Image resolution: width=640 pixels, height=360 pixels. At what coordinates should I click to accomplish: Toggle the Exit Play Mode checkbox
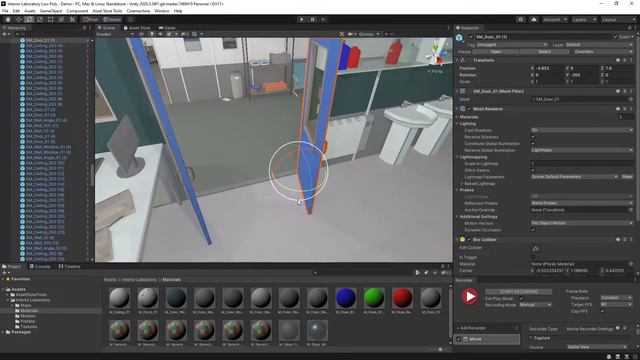pos(521,298)
